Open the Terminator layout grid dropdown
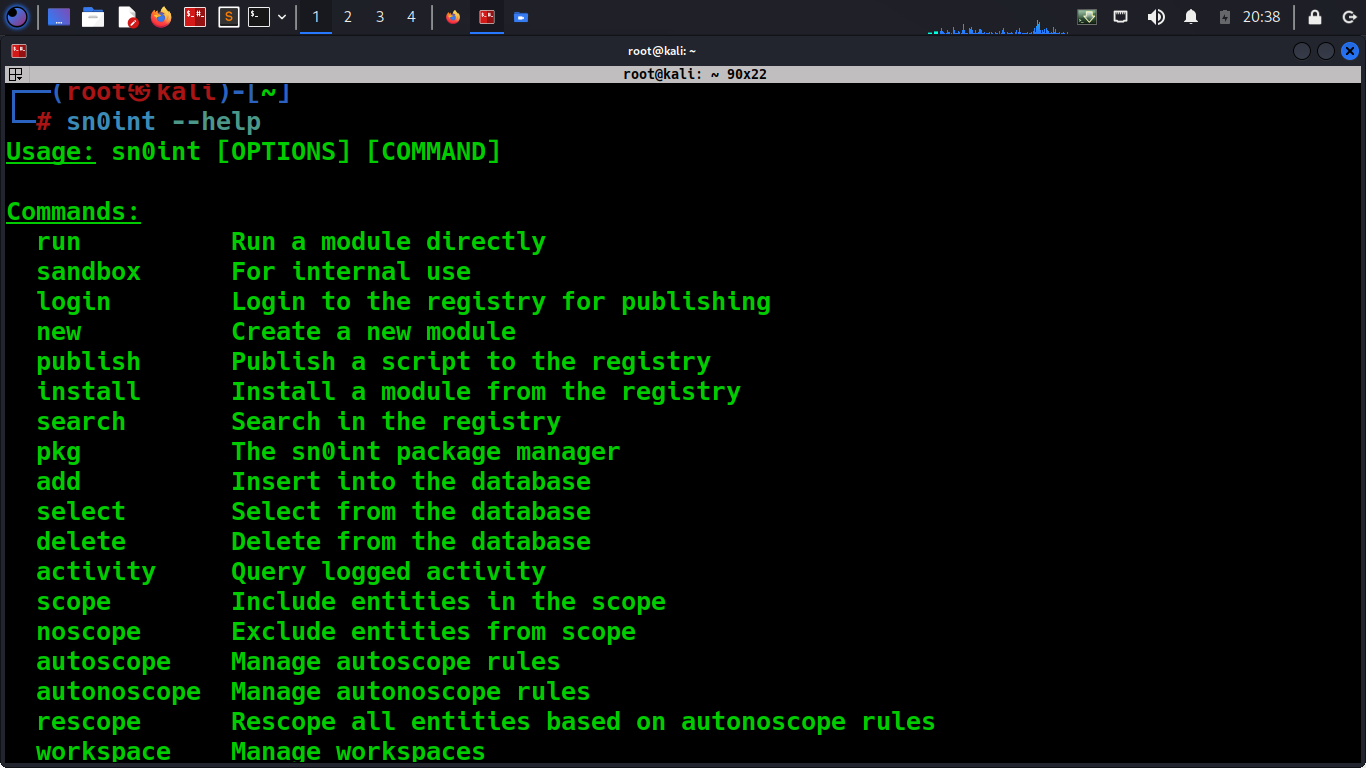The width and height of the screenshot is (1366, 768). (16, 74)
